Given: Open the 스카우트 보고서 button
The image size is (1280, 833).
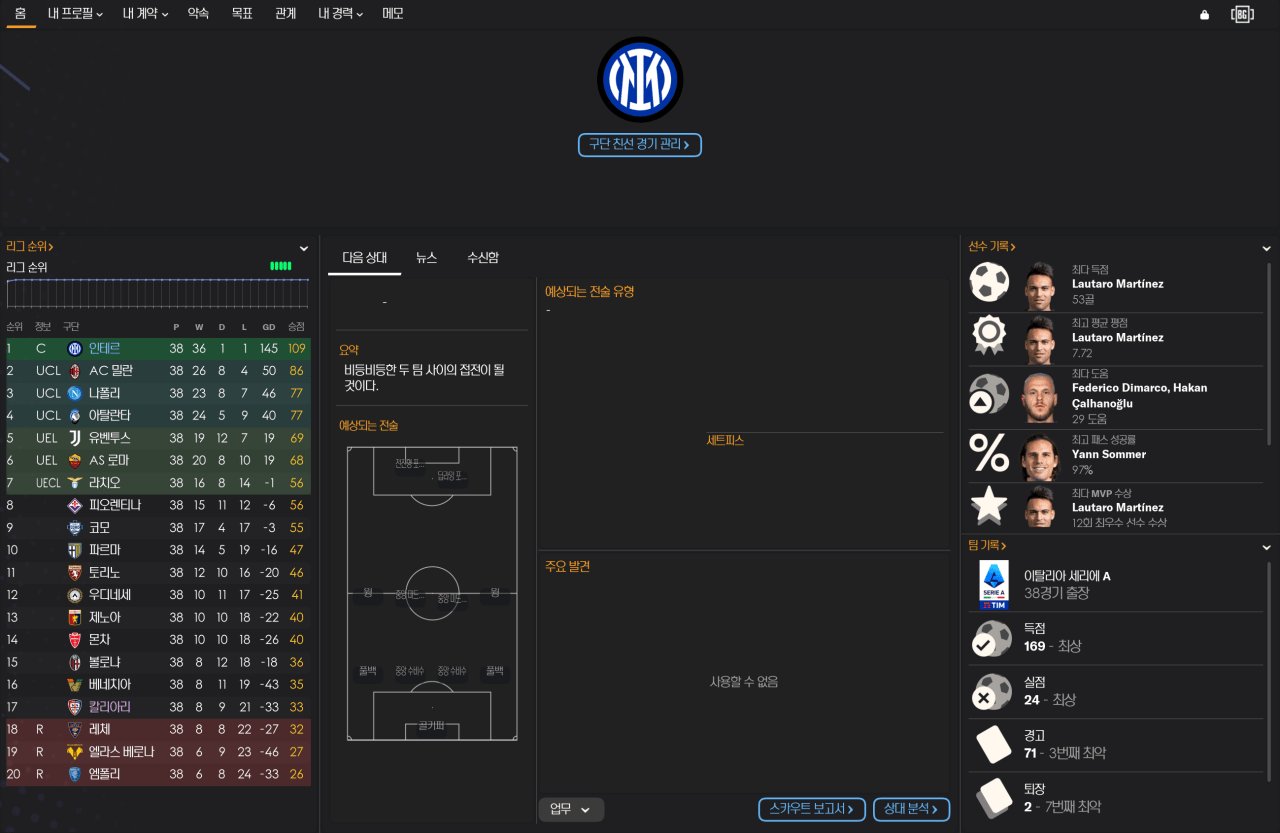Looking at the screenshot, I should 811,809.
